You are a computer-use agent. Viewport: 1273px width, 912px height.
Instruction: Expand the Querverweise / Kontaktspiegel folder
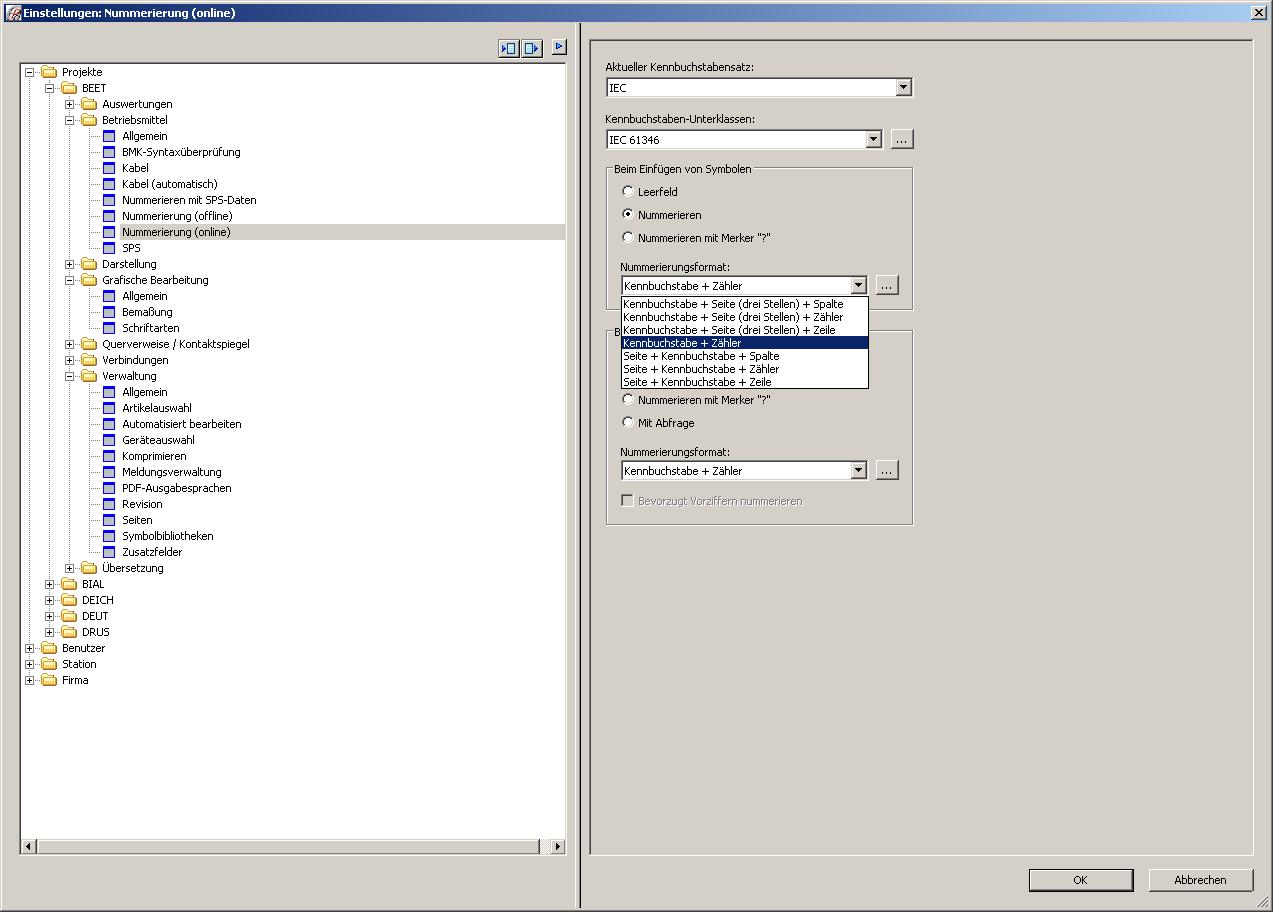tap(70, 344)
